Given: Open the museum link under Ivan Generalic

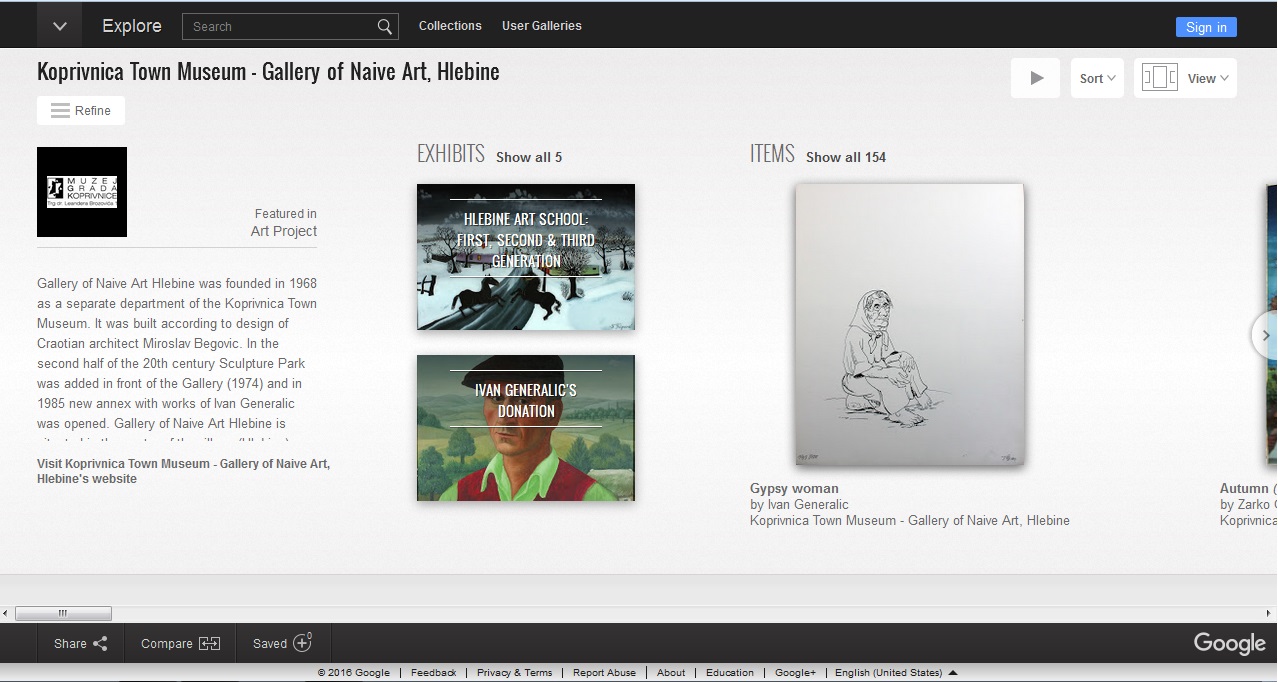Looking at the screenshot, I should 910,520.
